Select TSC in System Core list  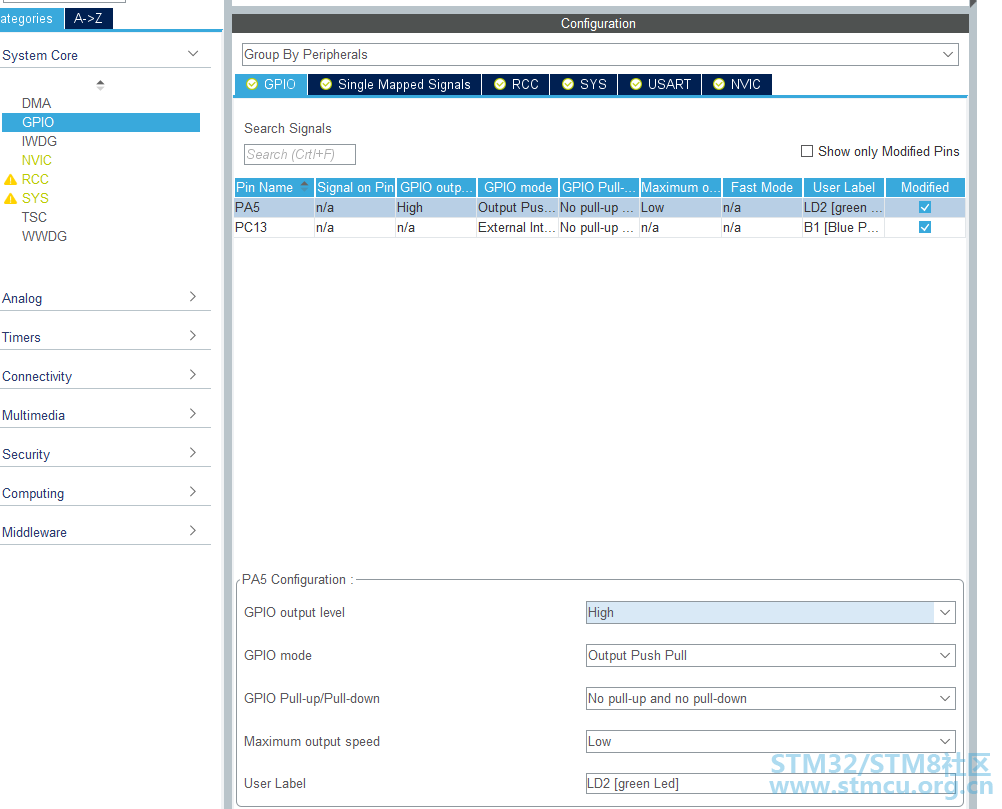tap(34, 217)
